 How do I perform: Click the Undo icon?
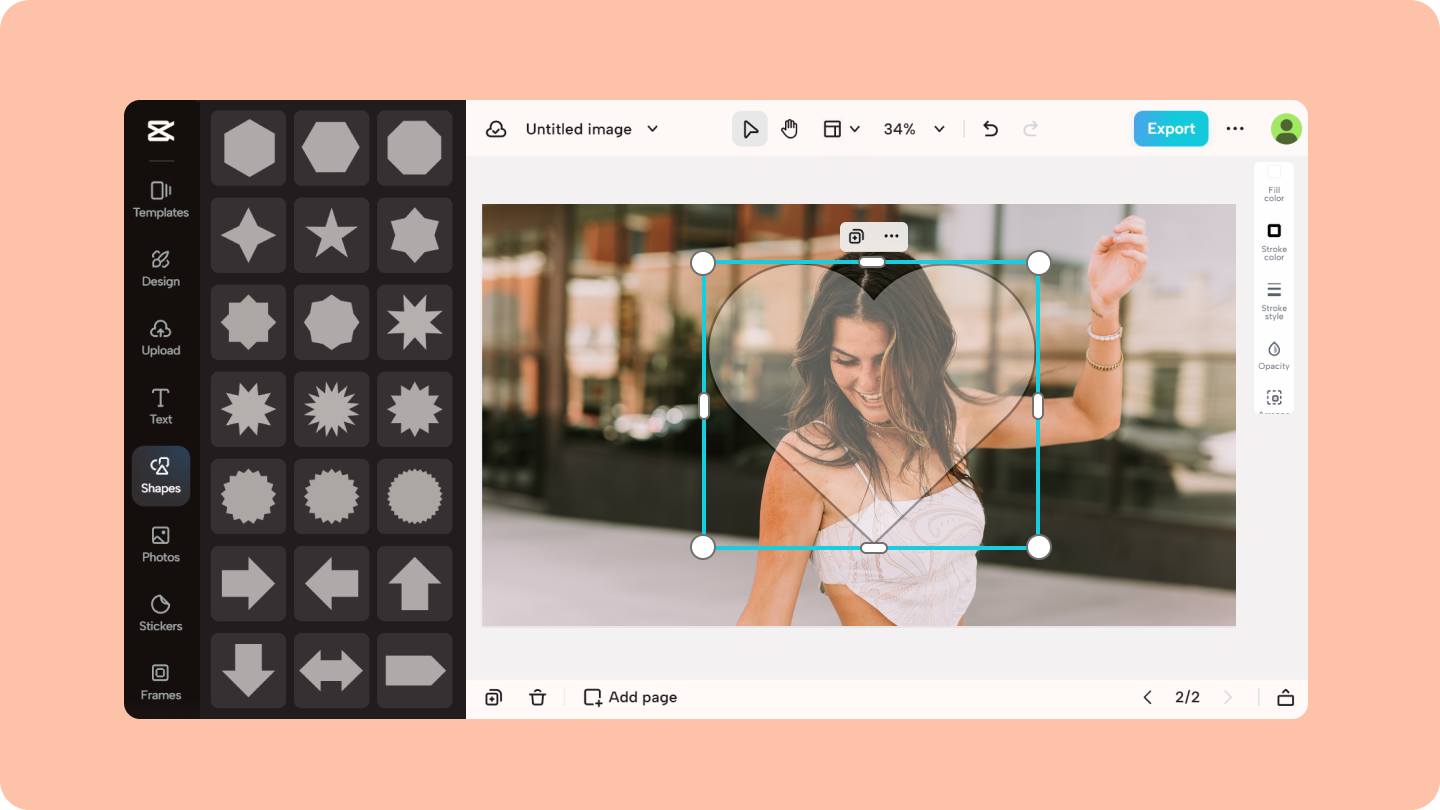[x=990, y=128]
